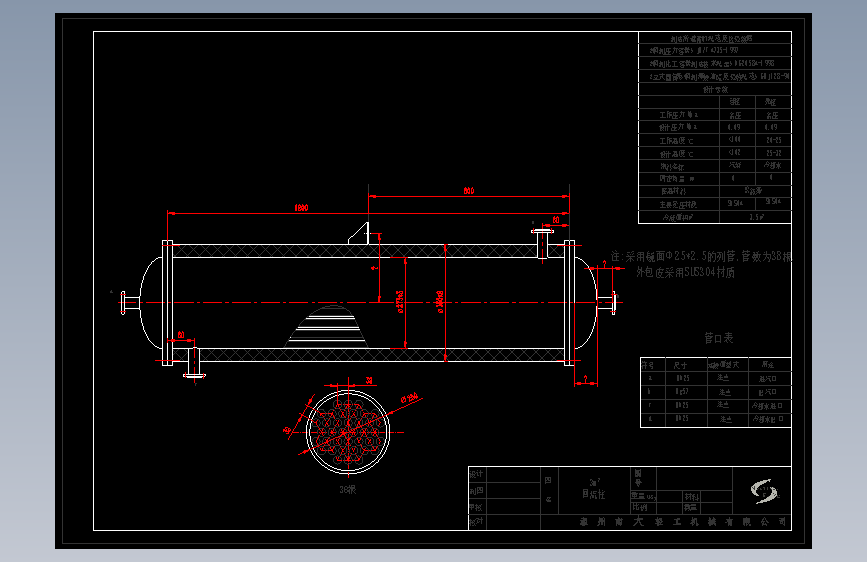Image resolution: width=867 pixels, height=562 pixels.
Task: Click the DN57 size cell in nozzle table
Action: (682, 392)
